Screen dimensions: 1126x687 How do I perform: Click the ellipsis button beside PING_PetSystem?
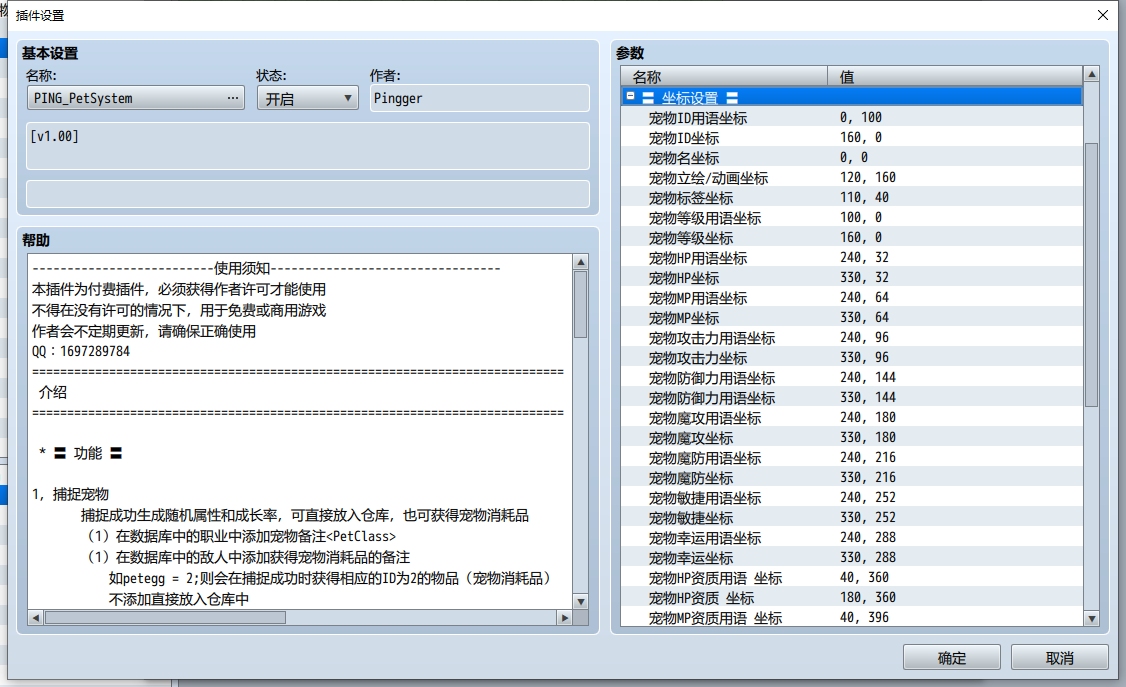pos(233,98)
